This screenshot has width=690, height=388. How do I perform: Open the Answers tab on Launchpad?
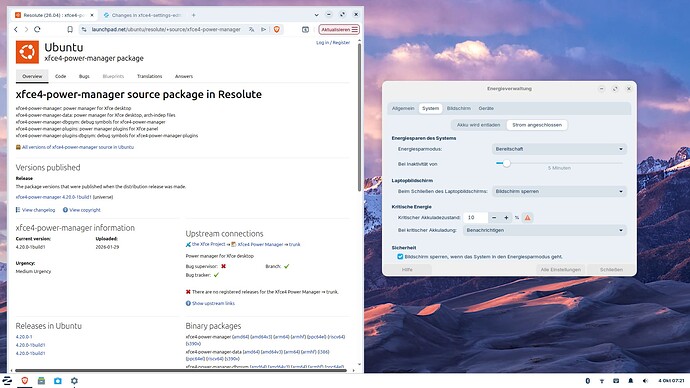tap(184, 76)
